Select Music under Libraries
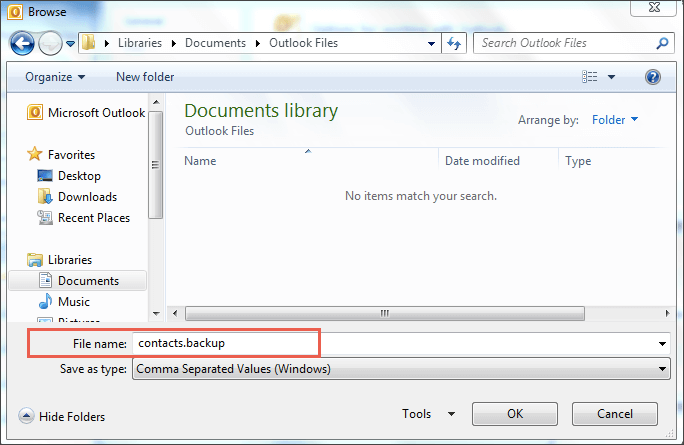The height and width of the screenshot is (445, 684). tap(64, 301)
